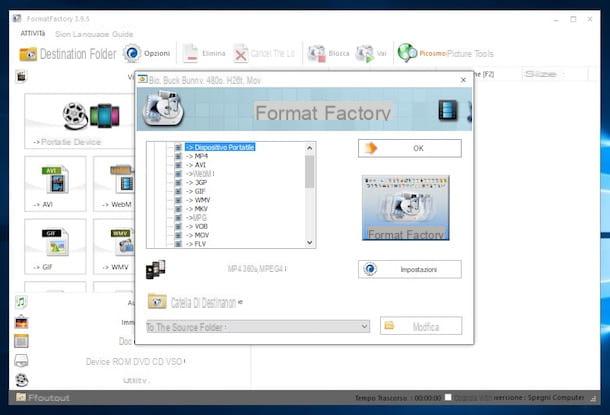Open the Destination Folder toolbar button
Viewport: 610px width, 415px height.
point(68,54)
